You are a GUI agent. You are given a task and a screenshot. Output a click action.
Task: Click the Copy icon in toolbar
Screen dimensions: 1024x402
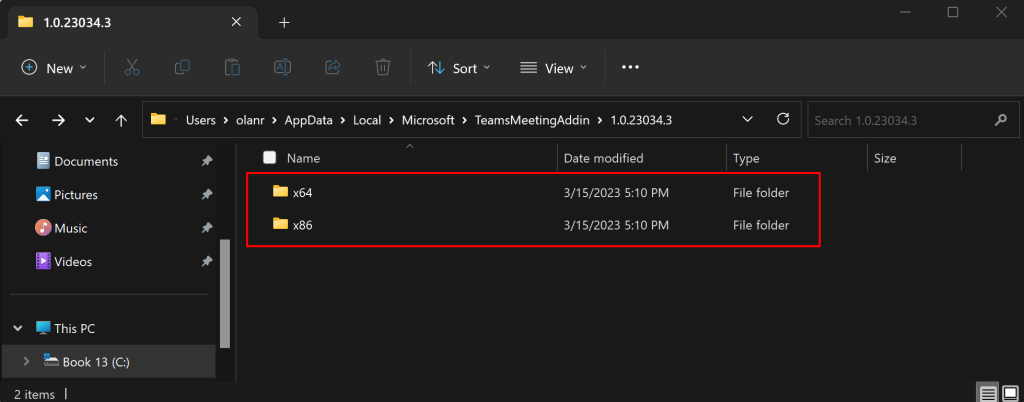point(182,68)
